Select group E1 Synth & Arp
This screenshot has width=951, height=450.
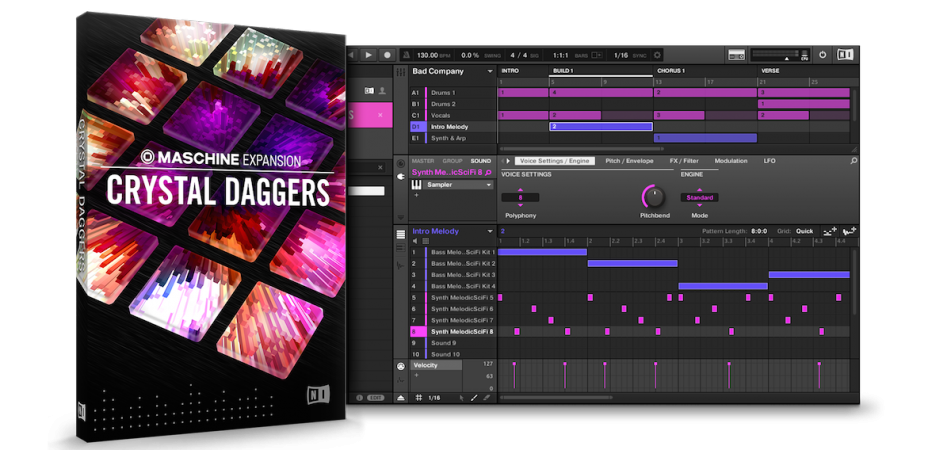(x=452, y=138)
